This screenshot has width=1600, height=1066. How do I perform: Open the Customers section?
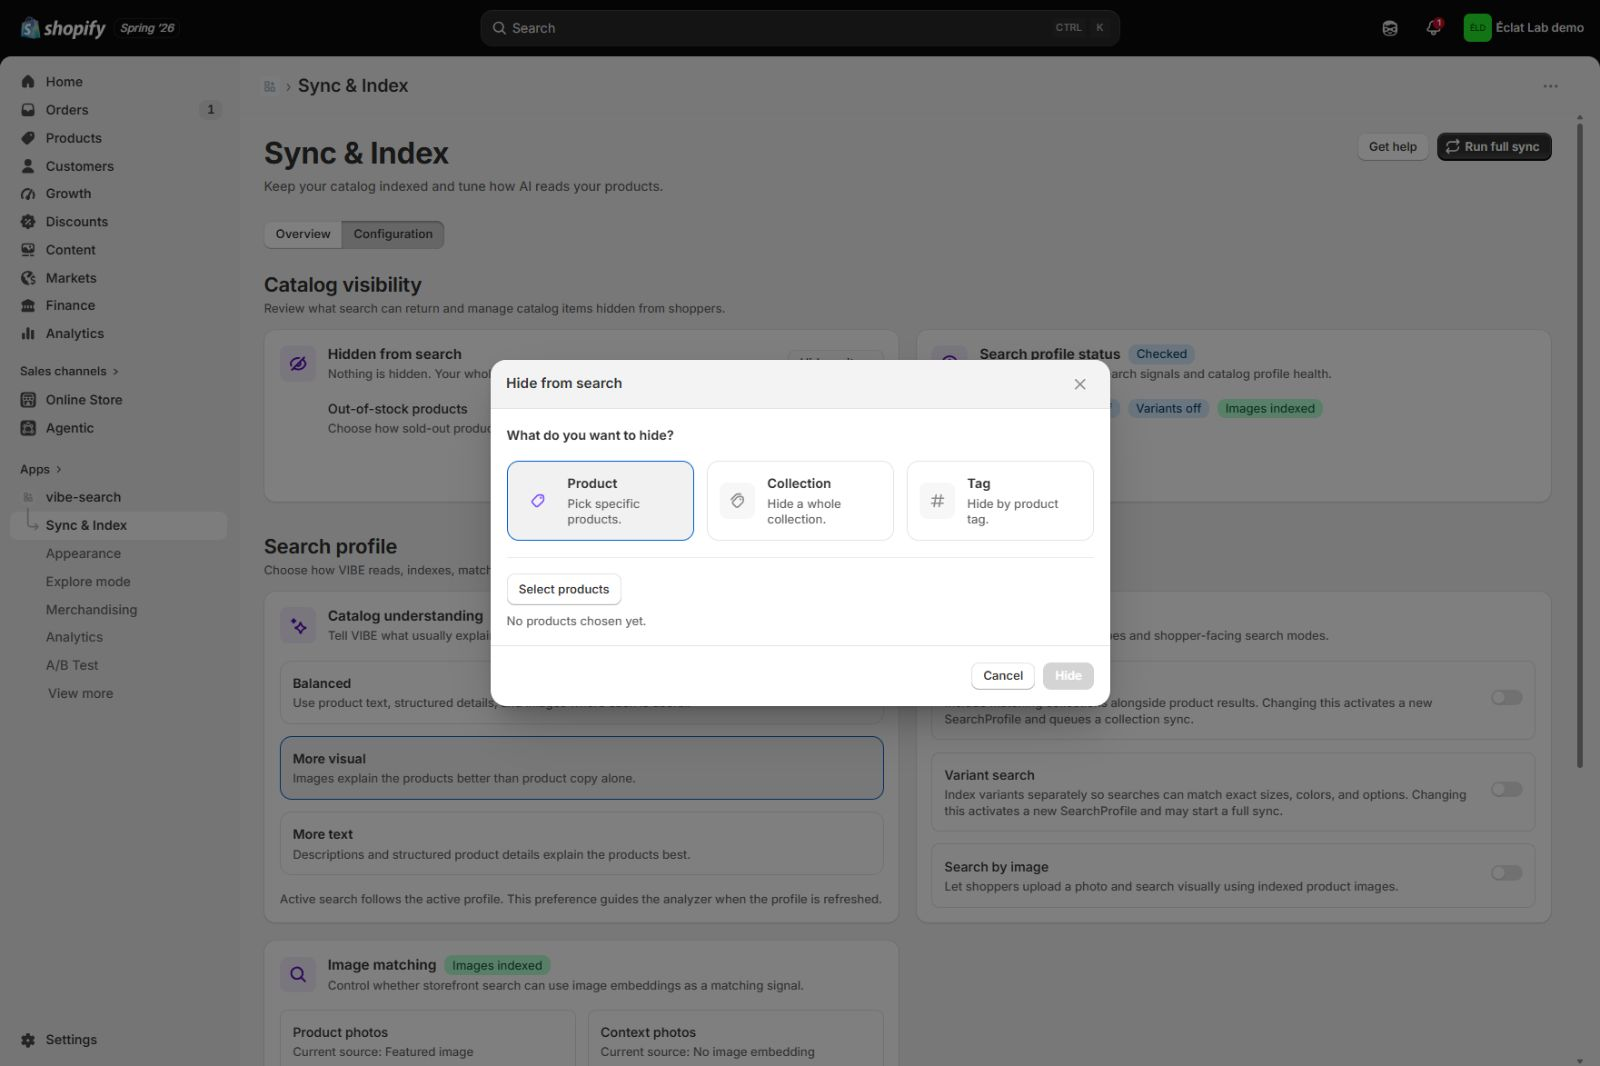pyautogui.click(x=79, y=166)
